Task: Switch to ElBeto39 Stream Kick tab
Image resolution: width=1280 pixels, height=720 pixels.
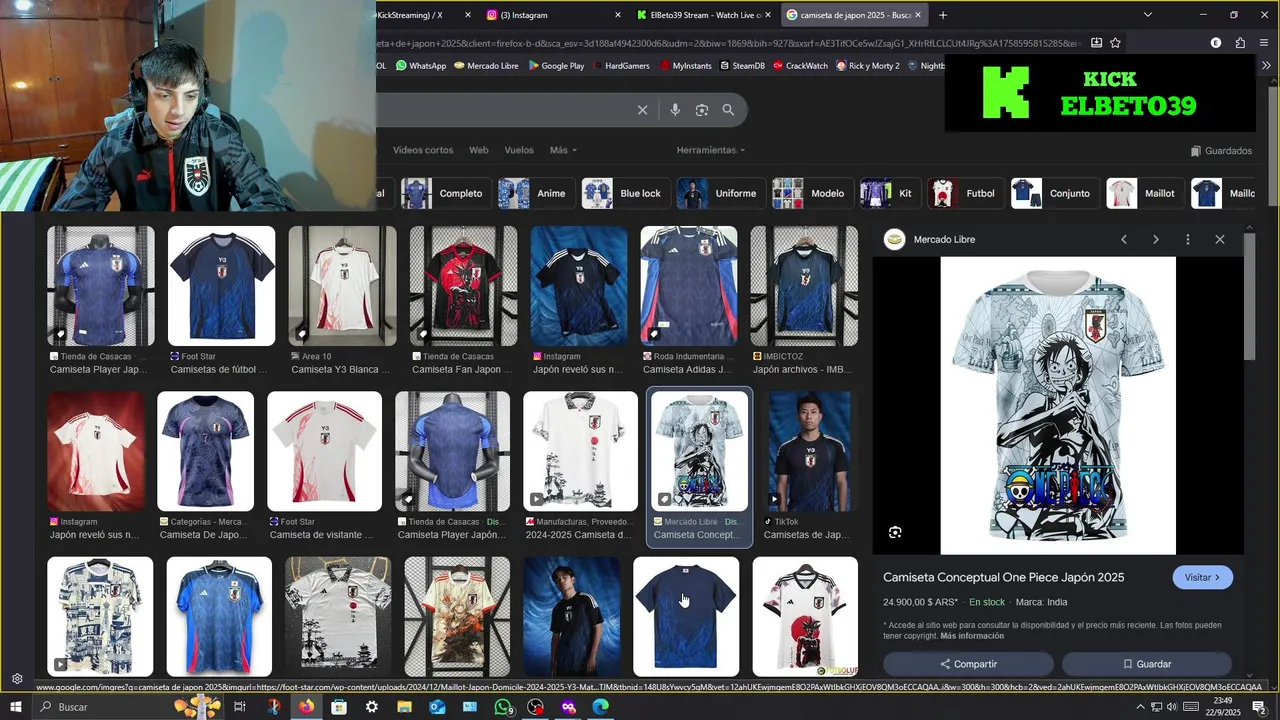Action: [x=704, y=15]
